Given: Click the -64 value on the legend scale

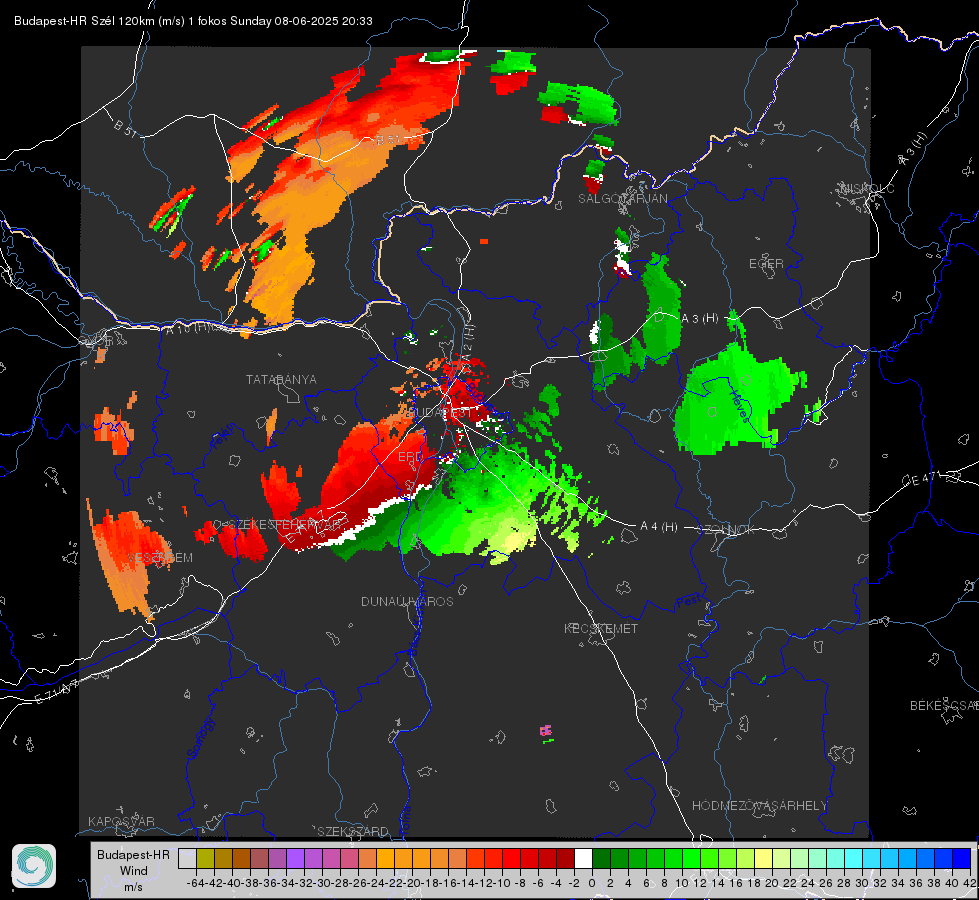Looking at the screenshot, I should 195,883.
